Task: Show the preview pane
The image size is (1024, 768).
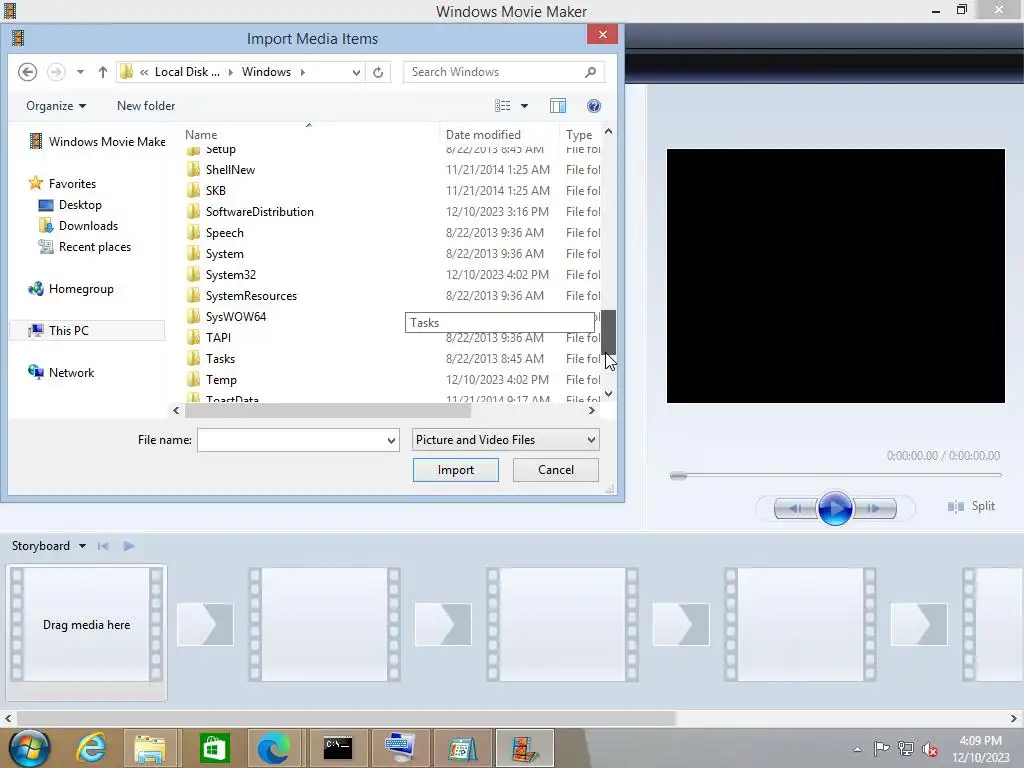Action: click(558, 106)
